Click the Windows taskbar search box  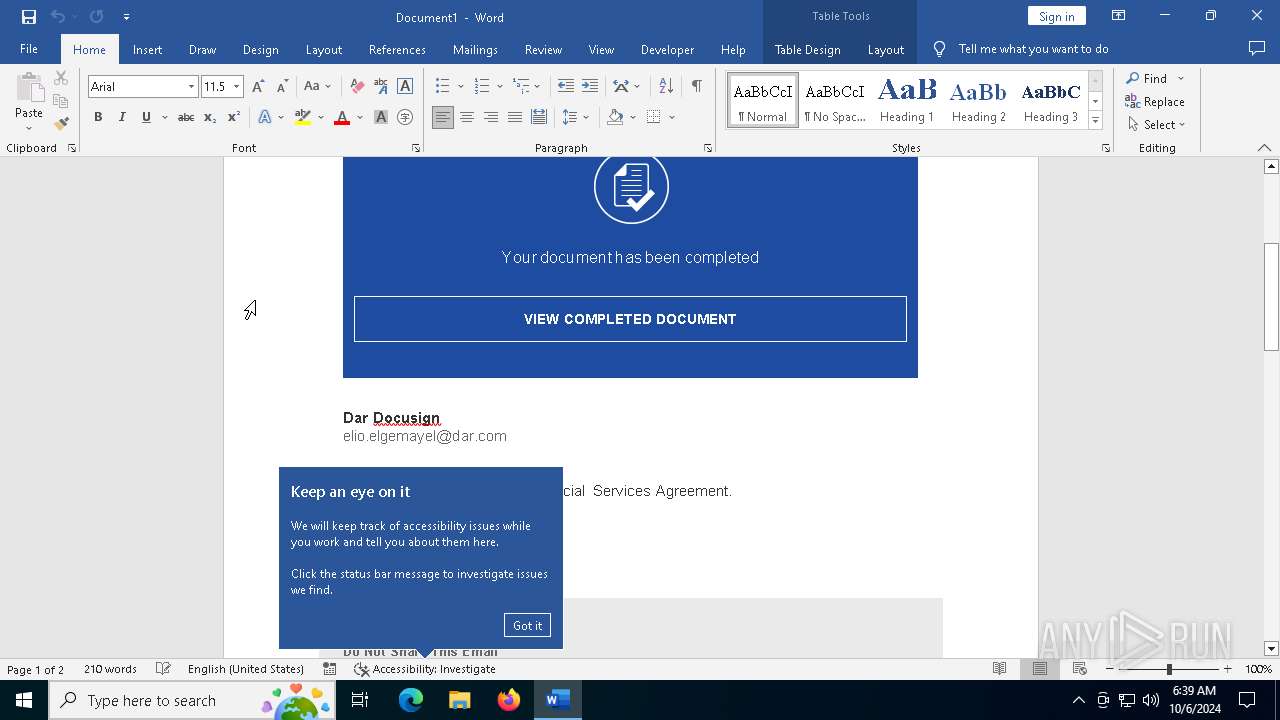click(x=191, y=700)
